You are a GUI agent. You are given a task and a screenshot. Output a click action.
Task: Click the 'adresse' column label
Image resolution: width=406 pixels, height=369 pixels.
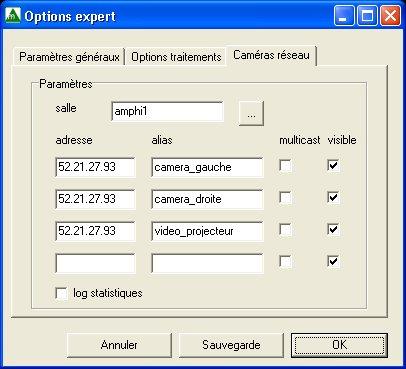pos(74,140)
